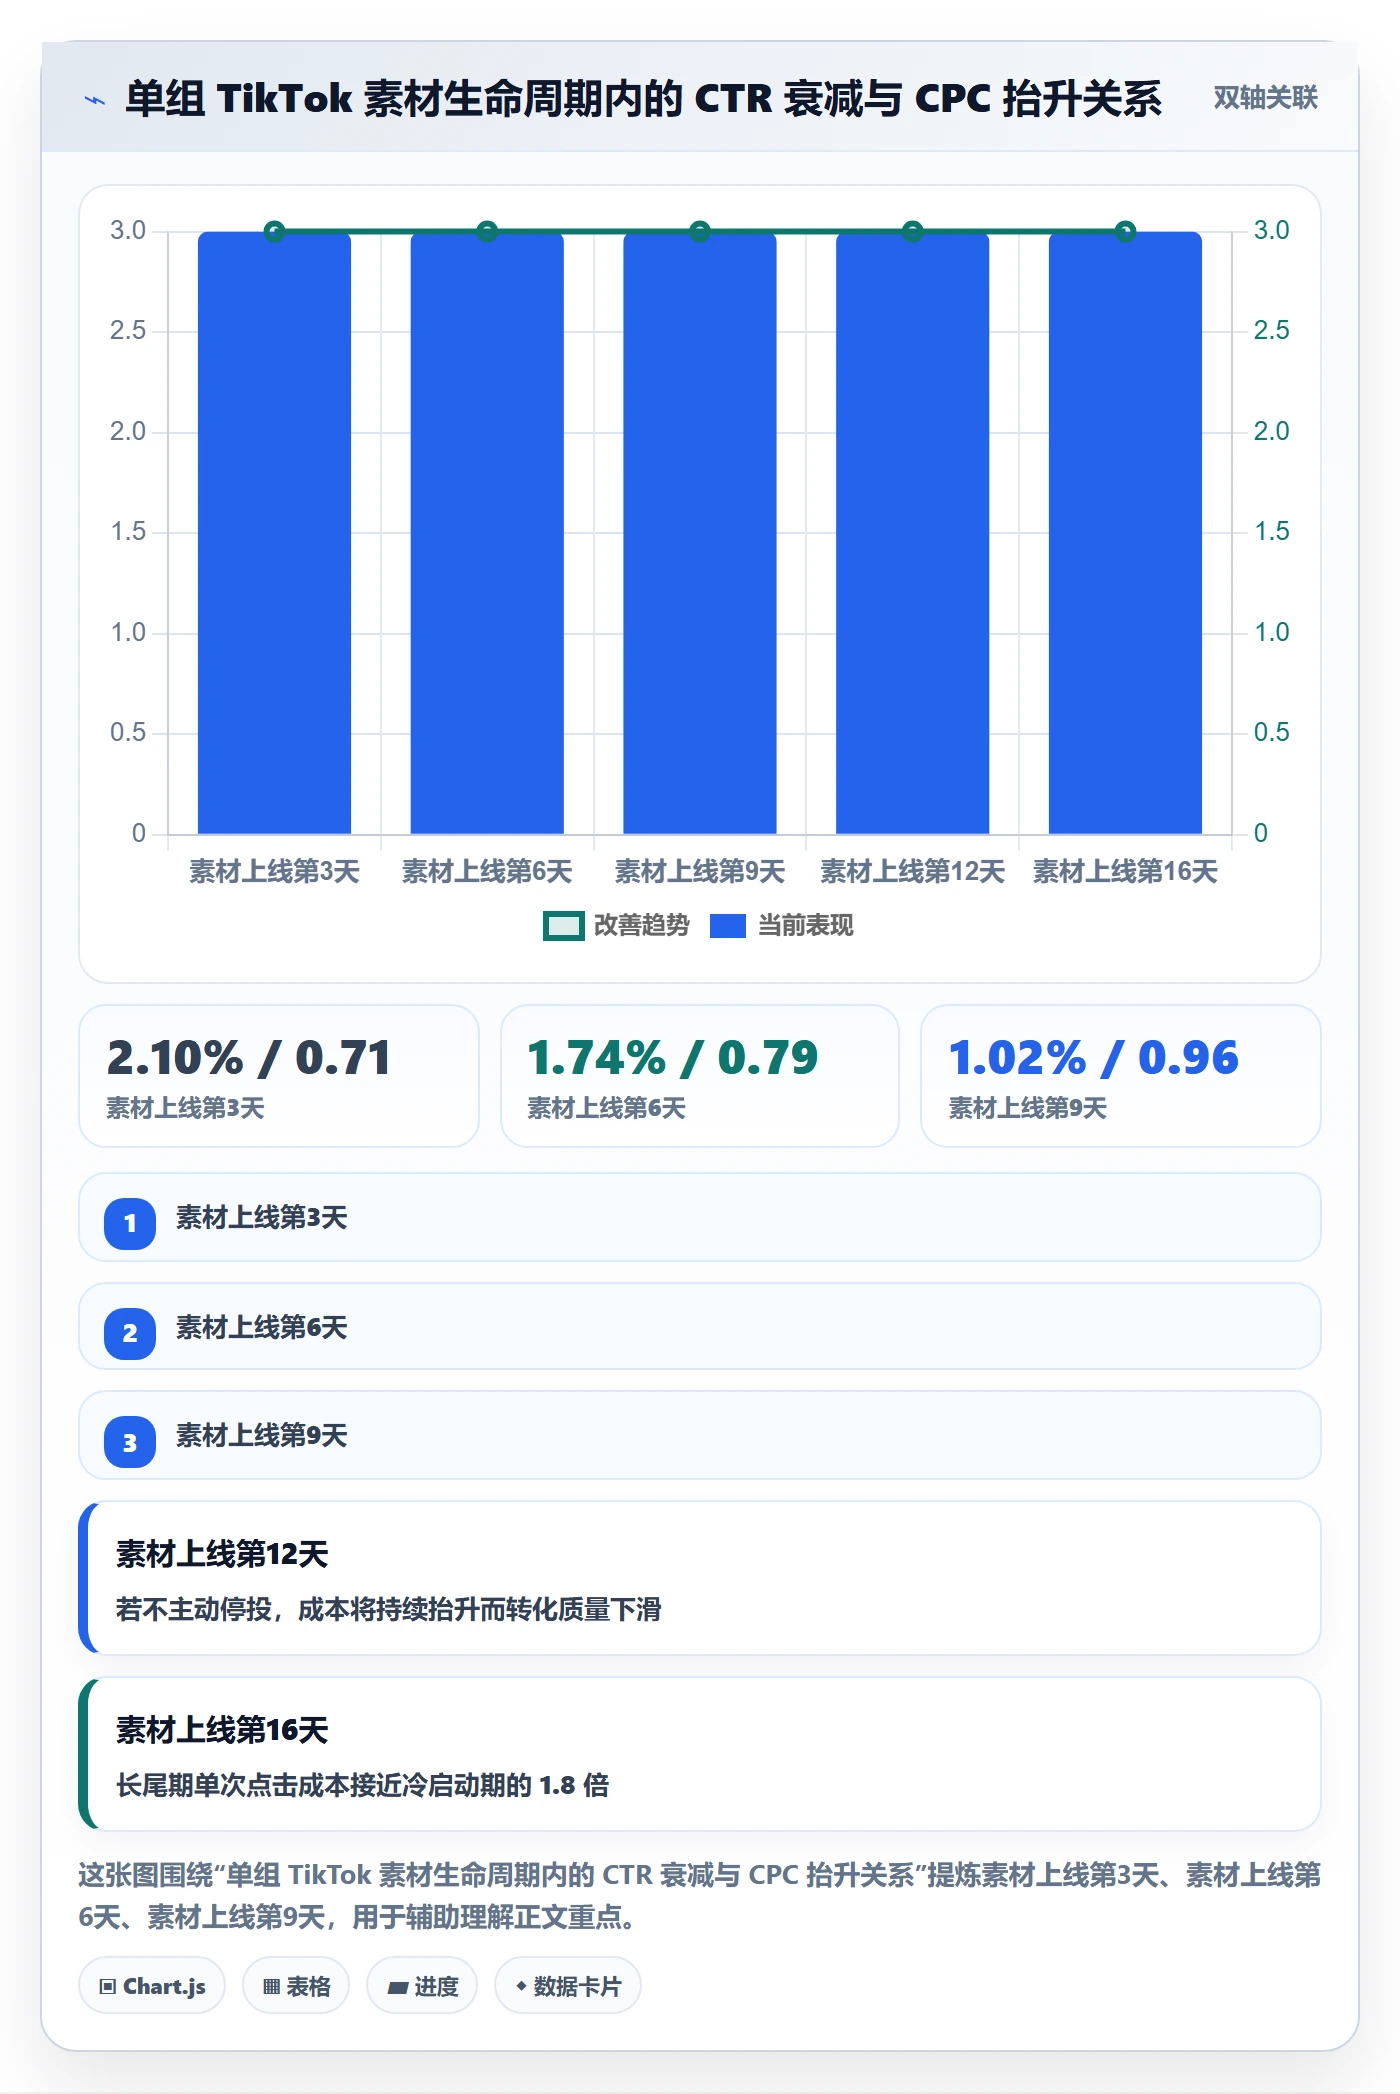Click the summary paragraph starting 这张图围绕

(x=700, y=1896)
